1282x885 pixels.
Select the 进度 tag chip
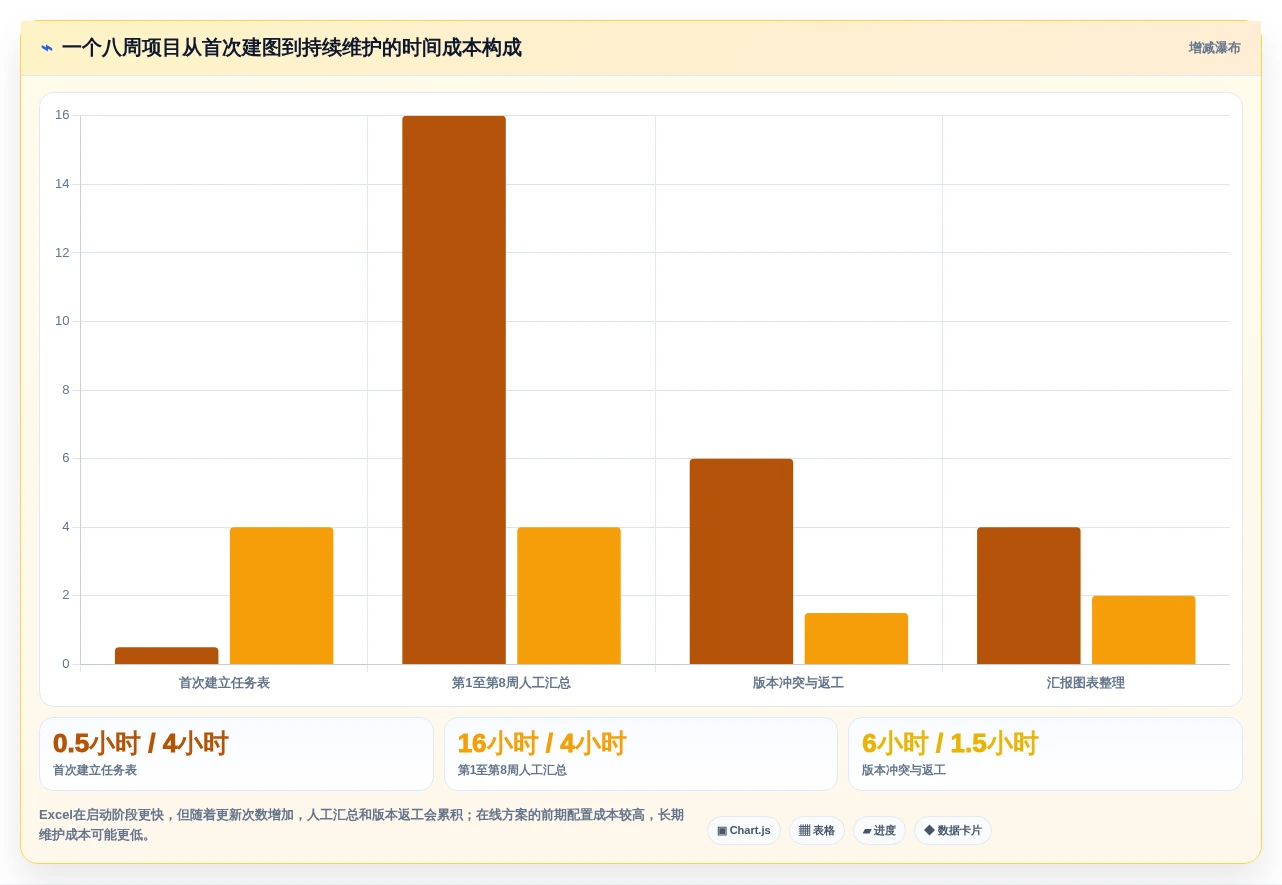pyautogui.click(x=879, y=831)
